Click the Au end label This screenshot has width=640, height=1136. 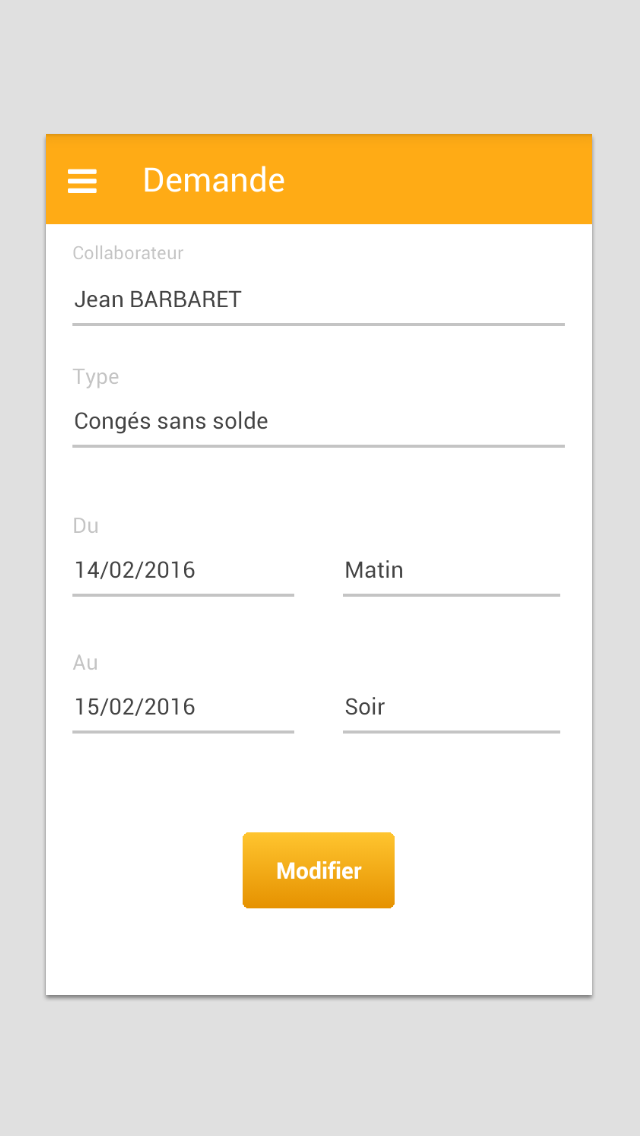[85, 662]
